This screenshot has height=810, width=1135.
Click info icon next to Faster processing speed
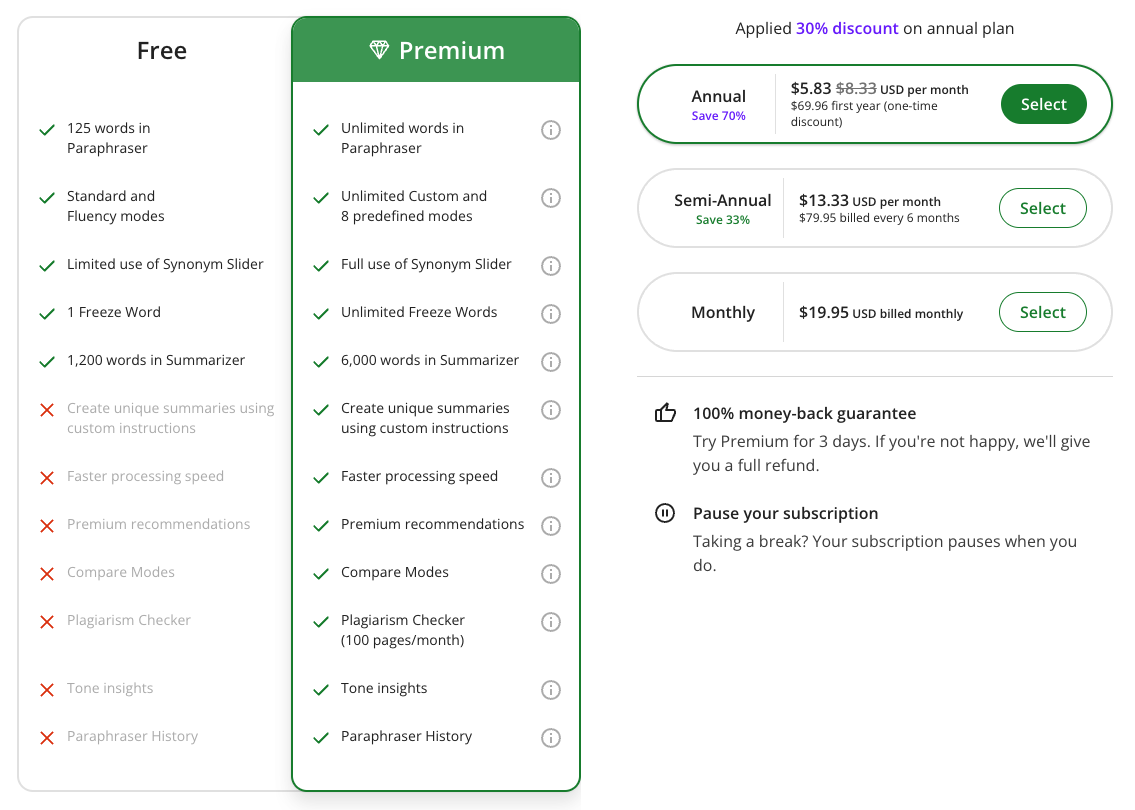tap(551, 477)
